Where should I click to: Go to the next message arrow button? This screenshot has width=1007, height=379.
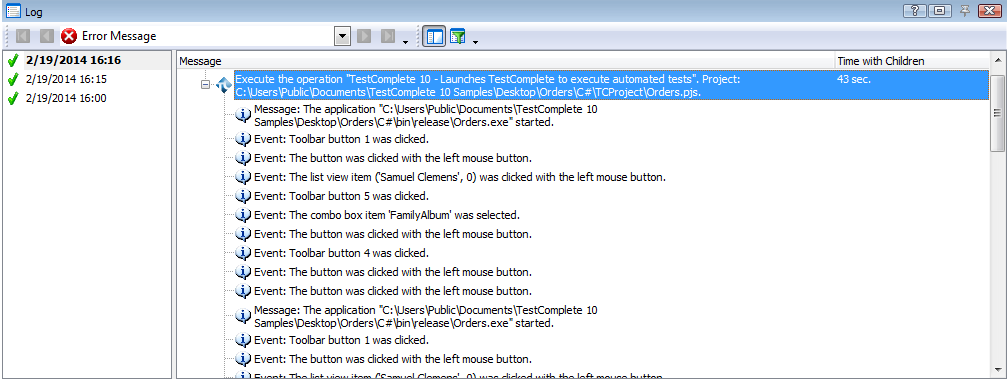click(x=365, y=36)
